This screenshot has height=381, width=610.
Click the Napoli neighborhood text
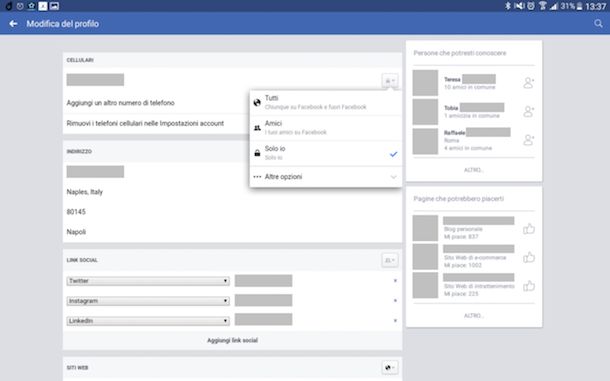coord(76,232)
